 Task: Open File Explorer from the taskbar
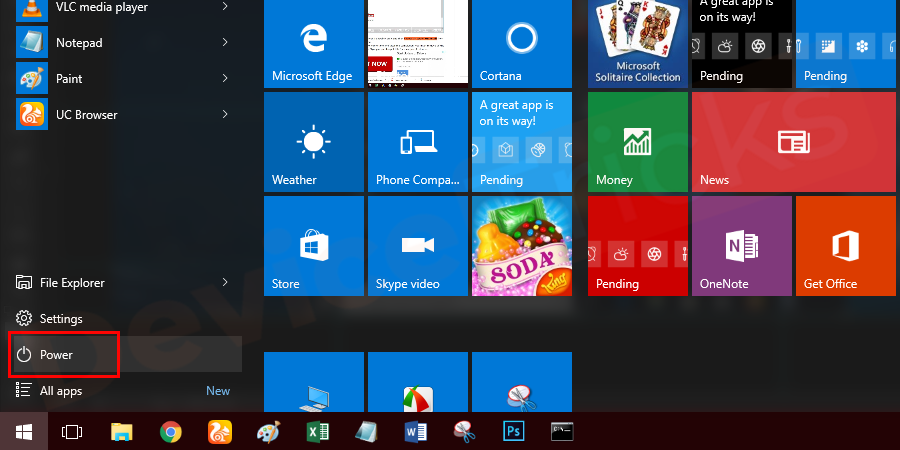pos(122,432)
